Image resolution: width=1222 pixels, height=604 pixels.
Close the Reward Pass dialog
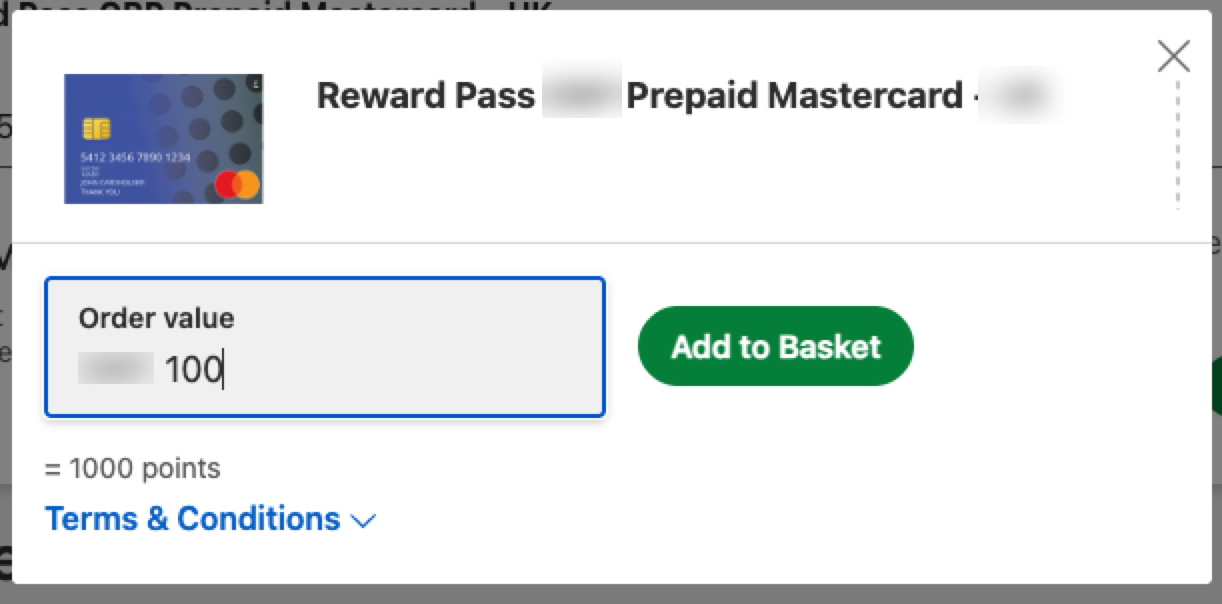point(1173,56)
